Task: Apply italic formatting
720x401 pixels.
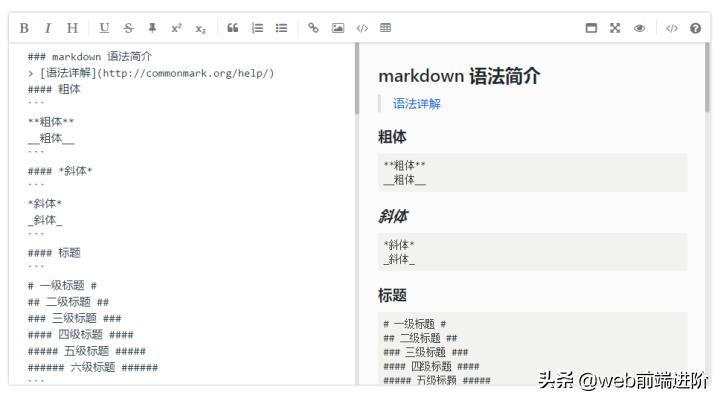Action: click(x=47, y=28)
